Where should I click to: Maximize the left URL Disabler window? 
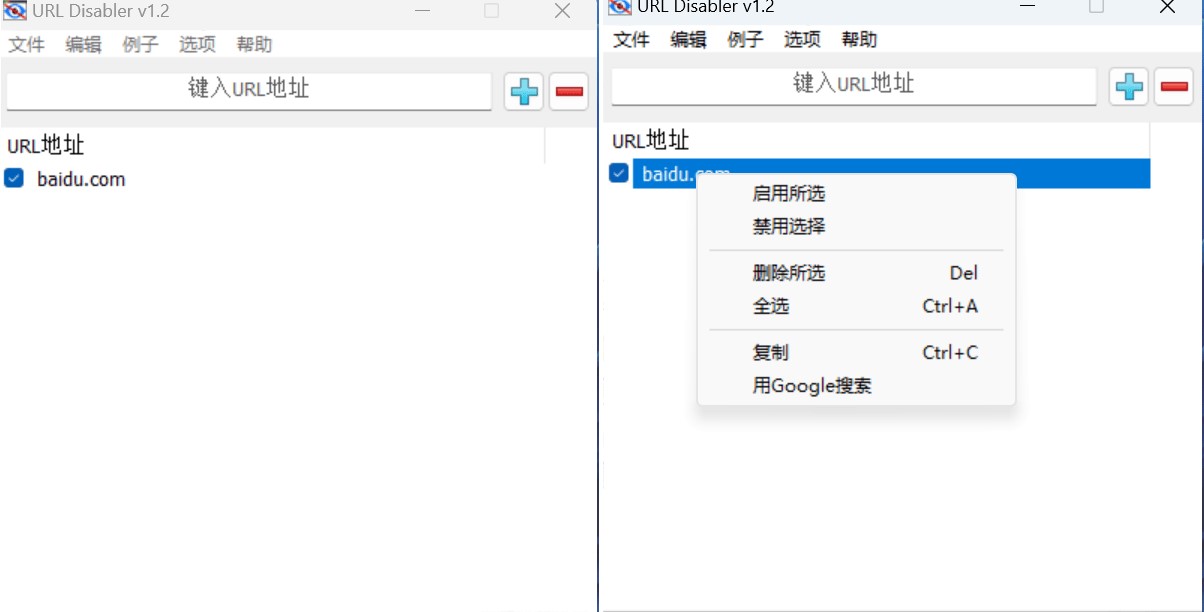coord(491,11)
